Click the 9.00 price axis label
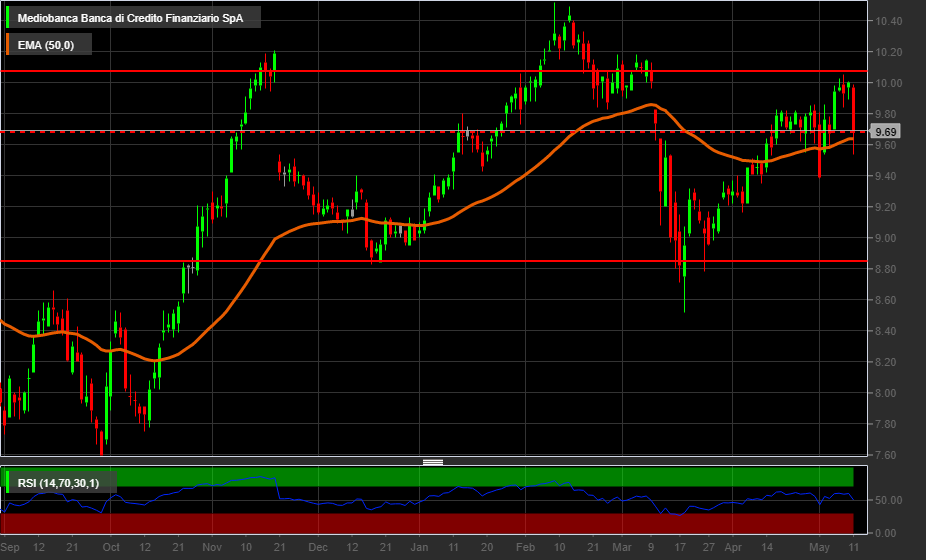The width and height of the screenshot is (926, 560). 888,238
